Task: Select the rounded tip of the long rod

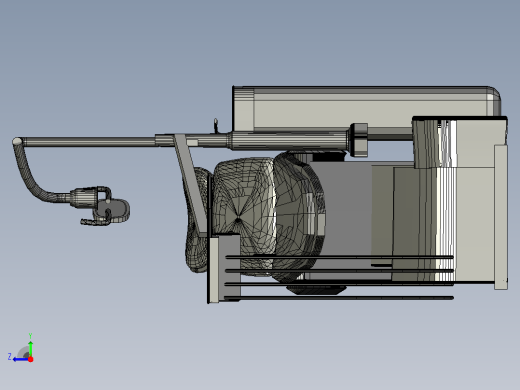Action: click(x=17, y=141)
